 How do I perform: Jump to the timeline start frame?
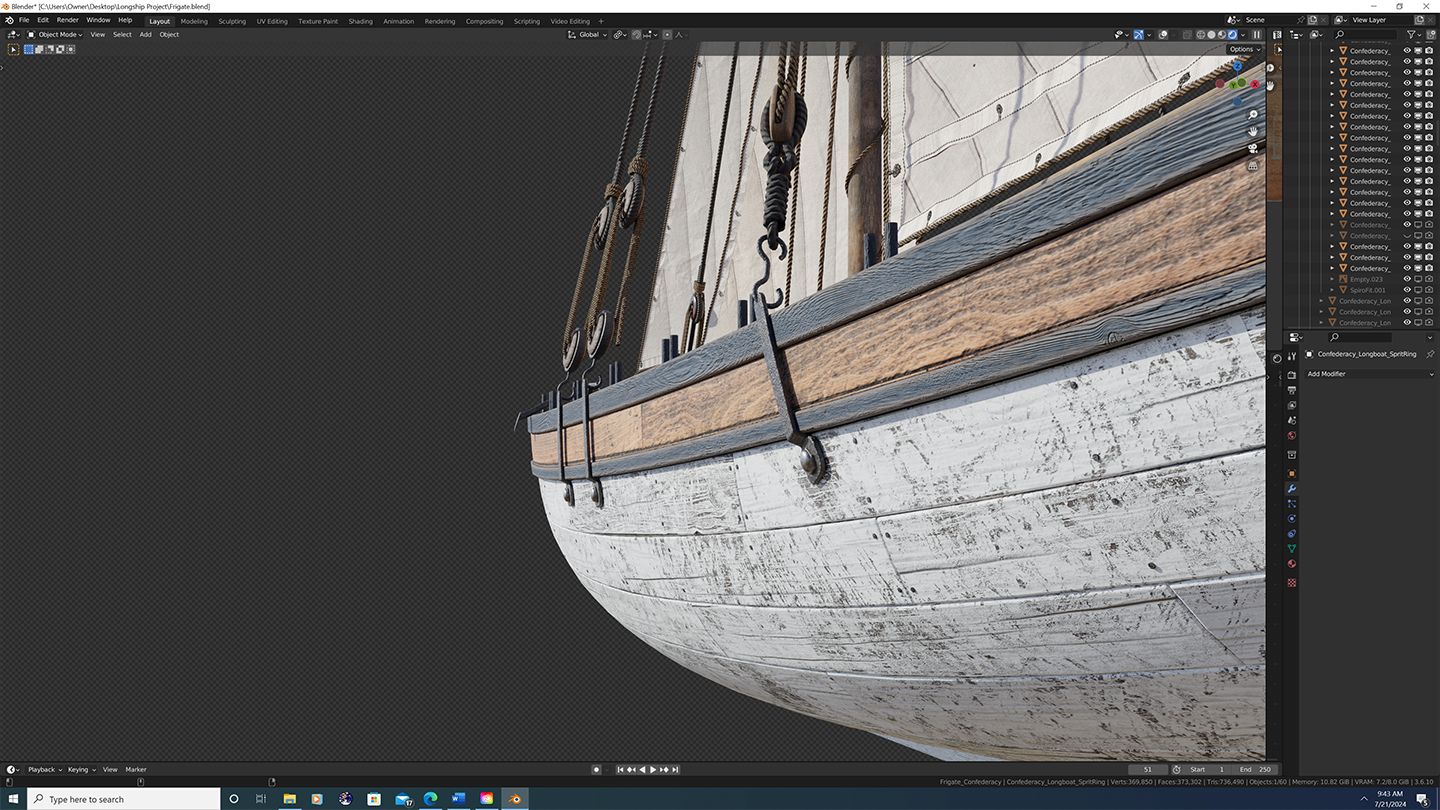coord(620,769)
